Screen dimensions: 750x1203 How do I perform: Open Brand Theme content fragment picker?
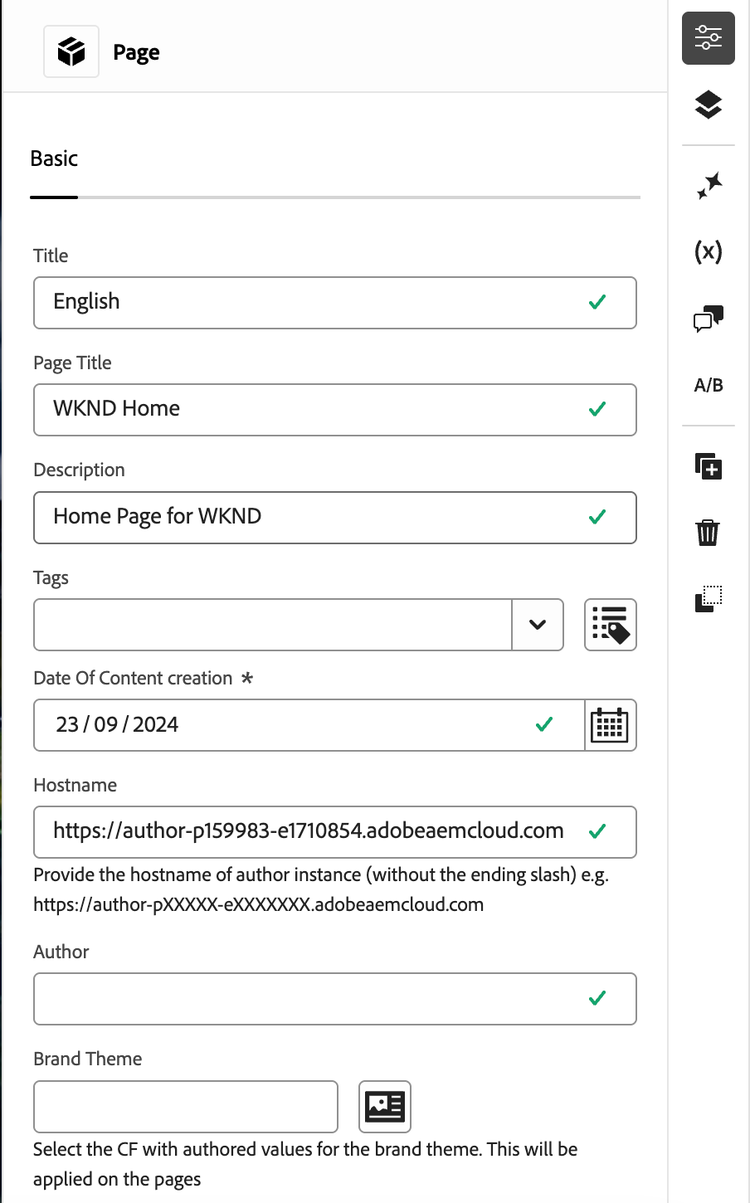click(x=385, y=1106)
